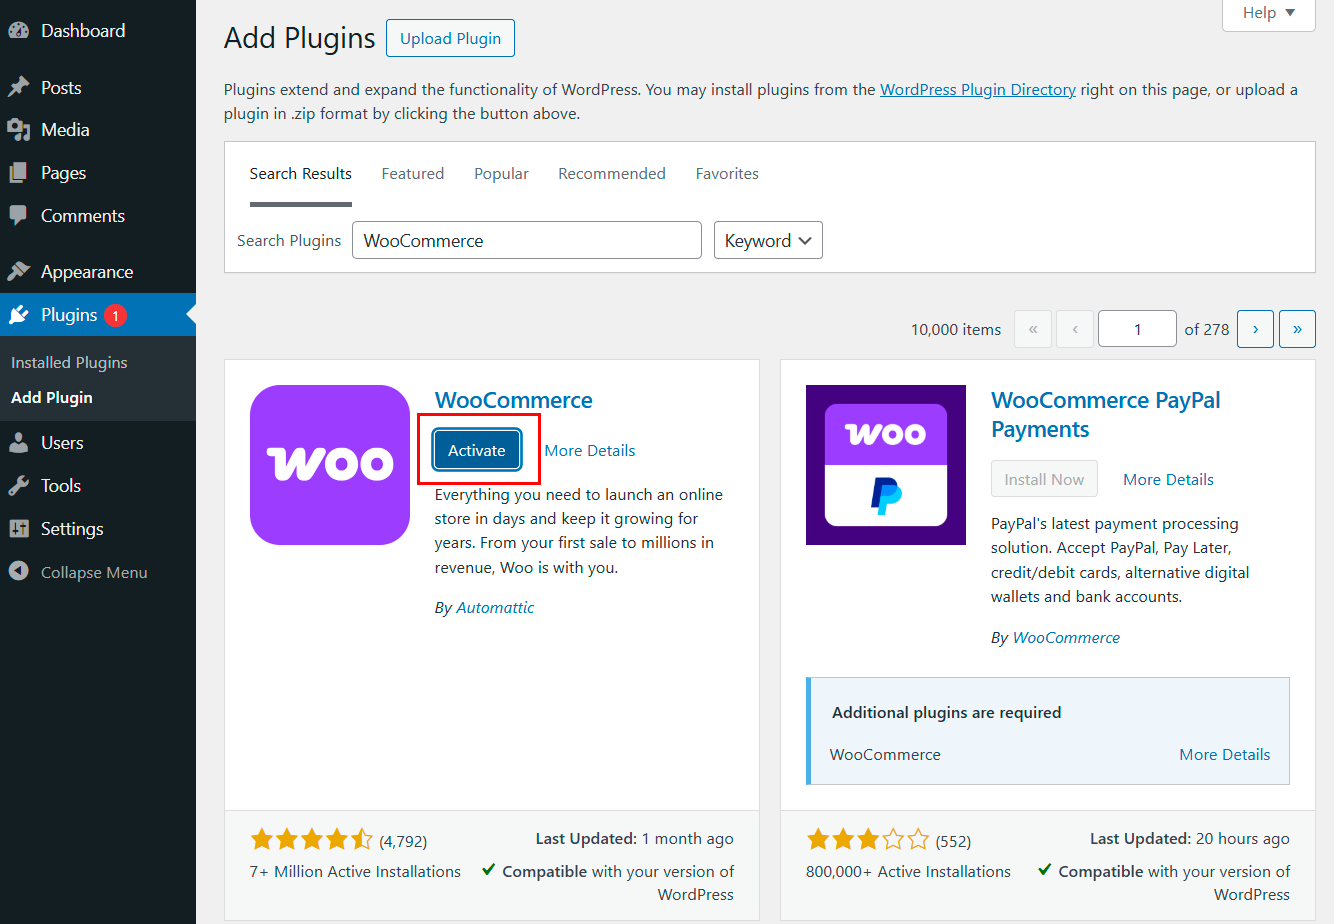
Task: Click the current page number field
Action: (1137, 329)
